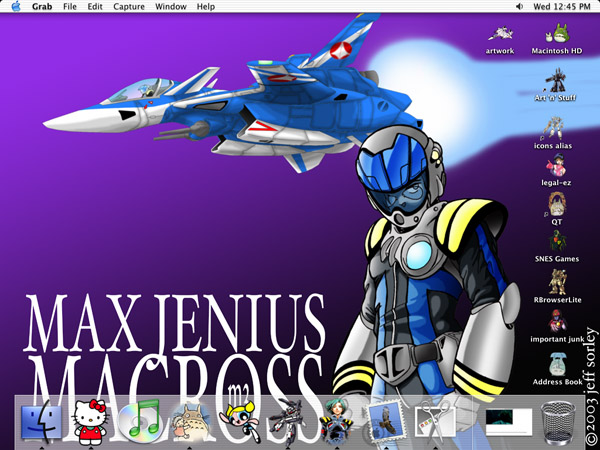Open the Apple menu
The height and width of the screenshot is (450, 600).
(x=16, y=6)
